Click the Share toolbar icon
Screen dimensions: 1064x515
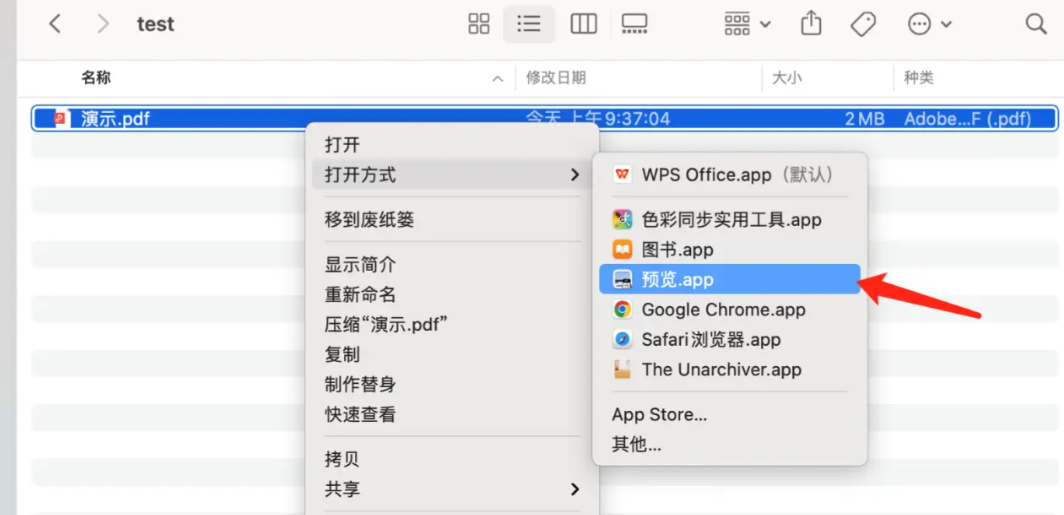(810, 24)
